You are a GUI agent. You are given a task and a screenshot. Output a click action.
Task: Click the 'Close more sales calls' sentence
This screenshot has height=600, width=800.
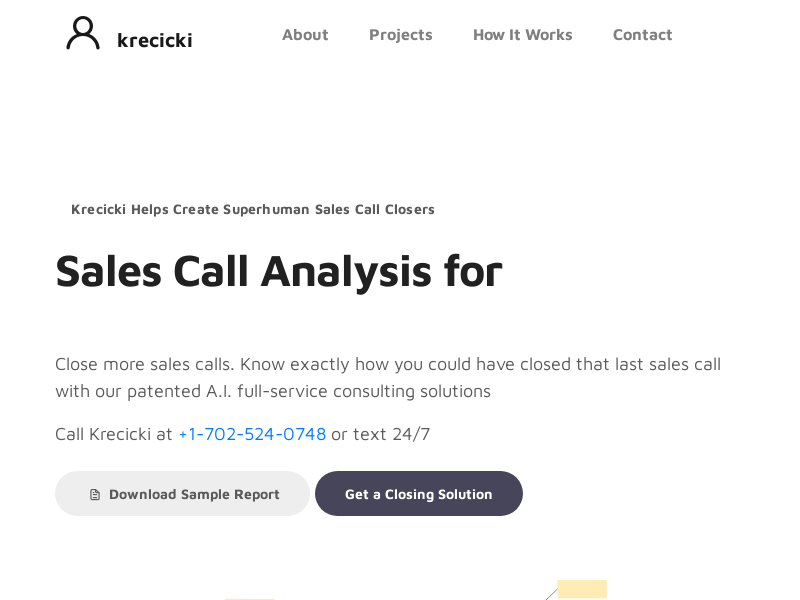pos(144,364)
